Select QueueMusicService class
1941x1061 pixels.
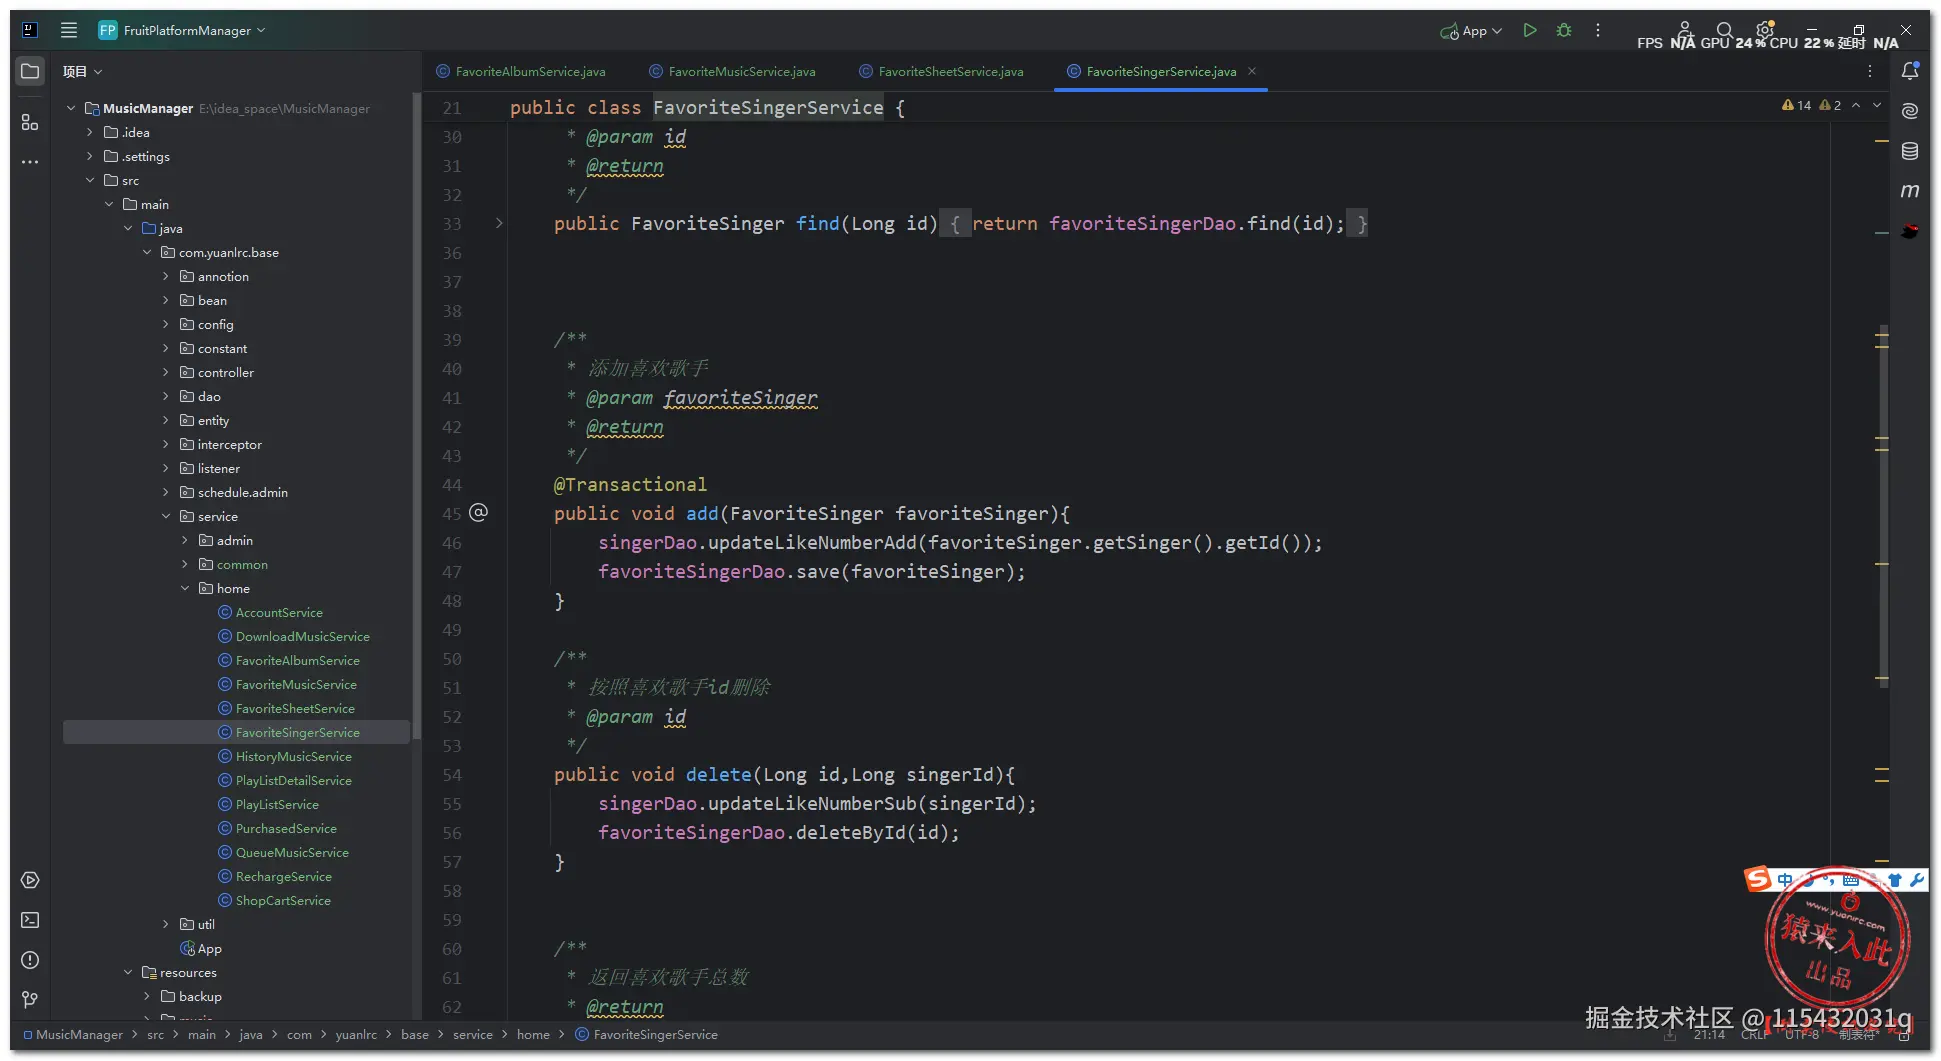[x=292, y=852]
